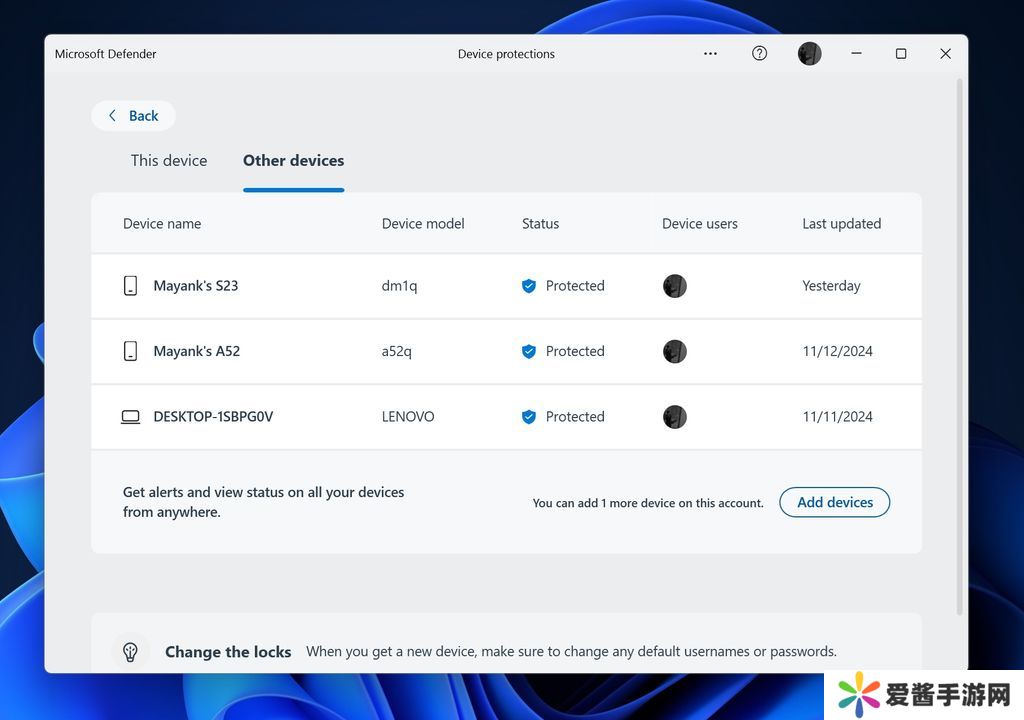Click the user avatar in DESKTOP-1SBPG0V row
Screen dimensions: 1024x720
pos(675,417)
